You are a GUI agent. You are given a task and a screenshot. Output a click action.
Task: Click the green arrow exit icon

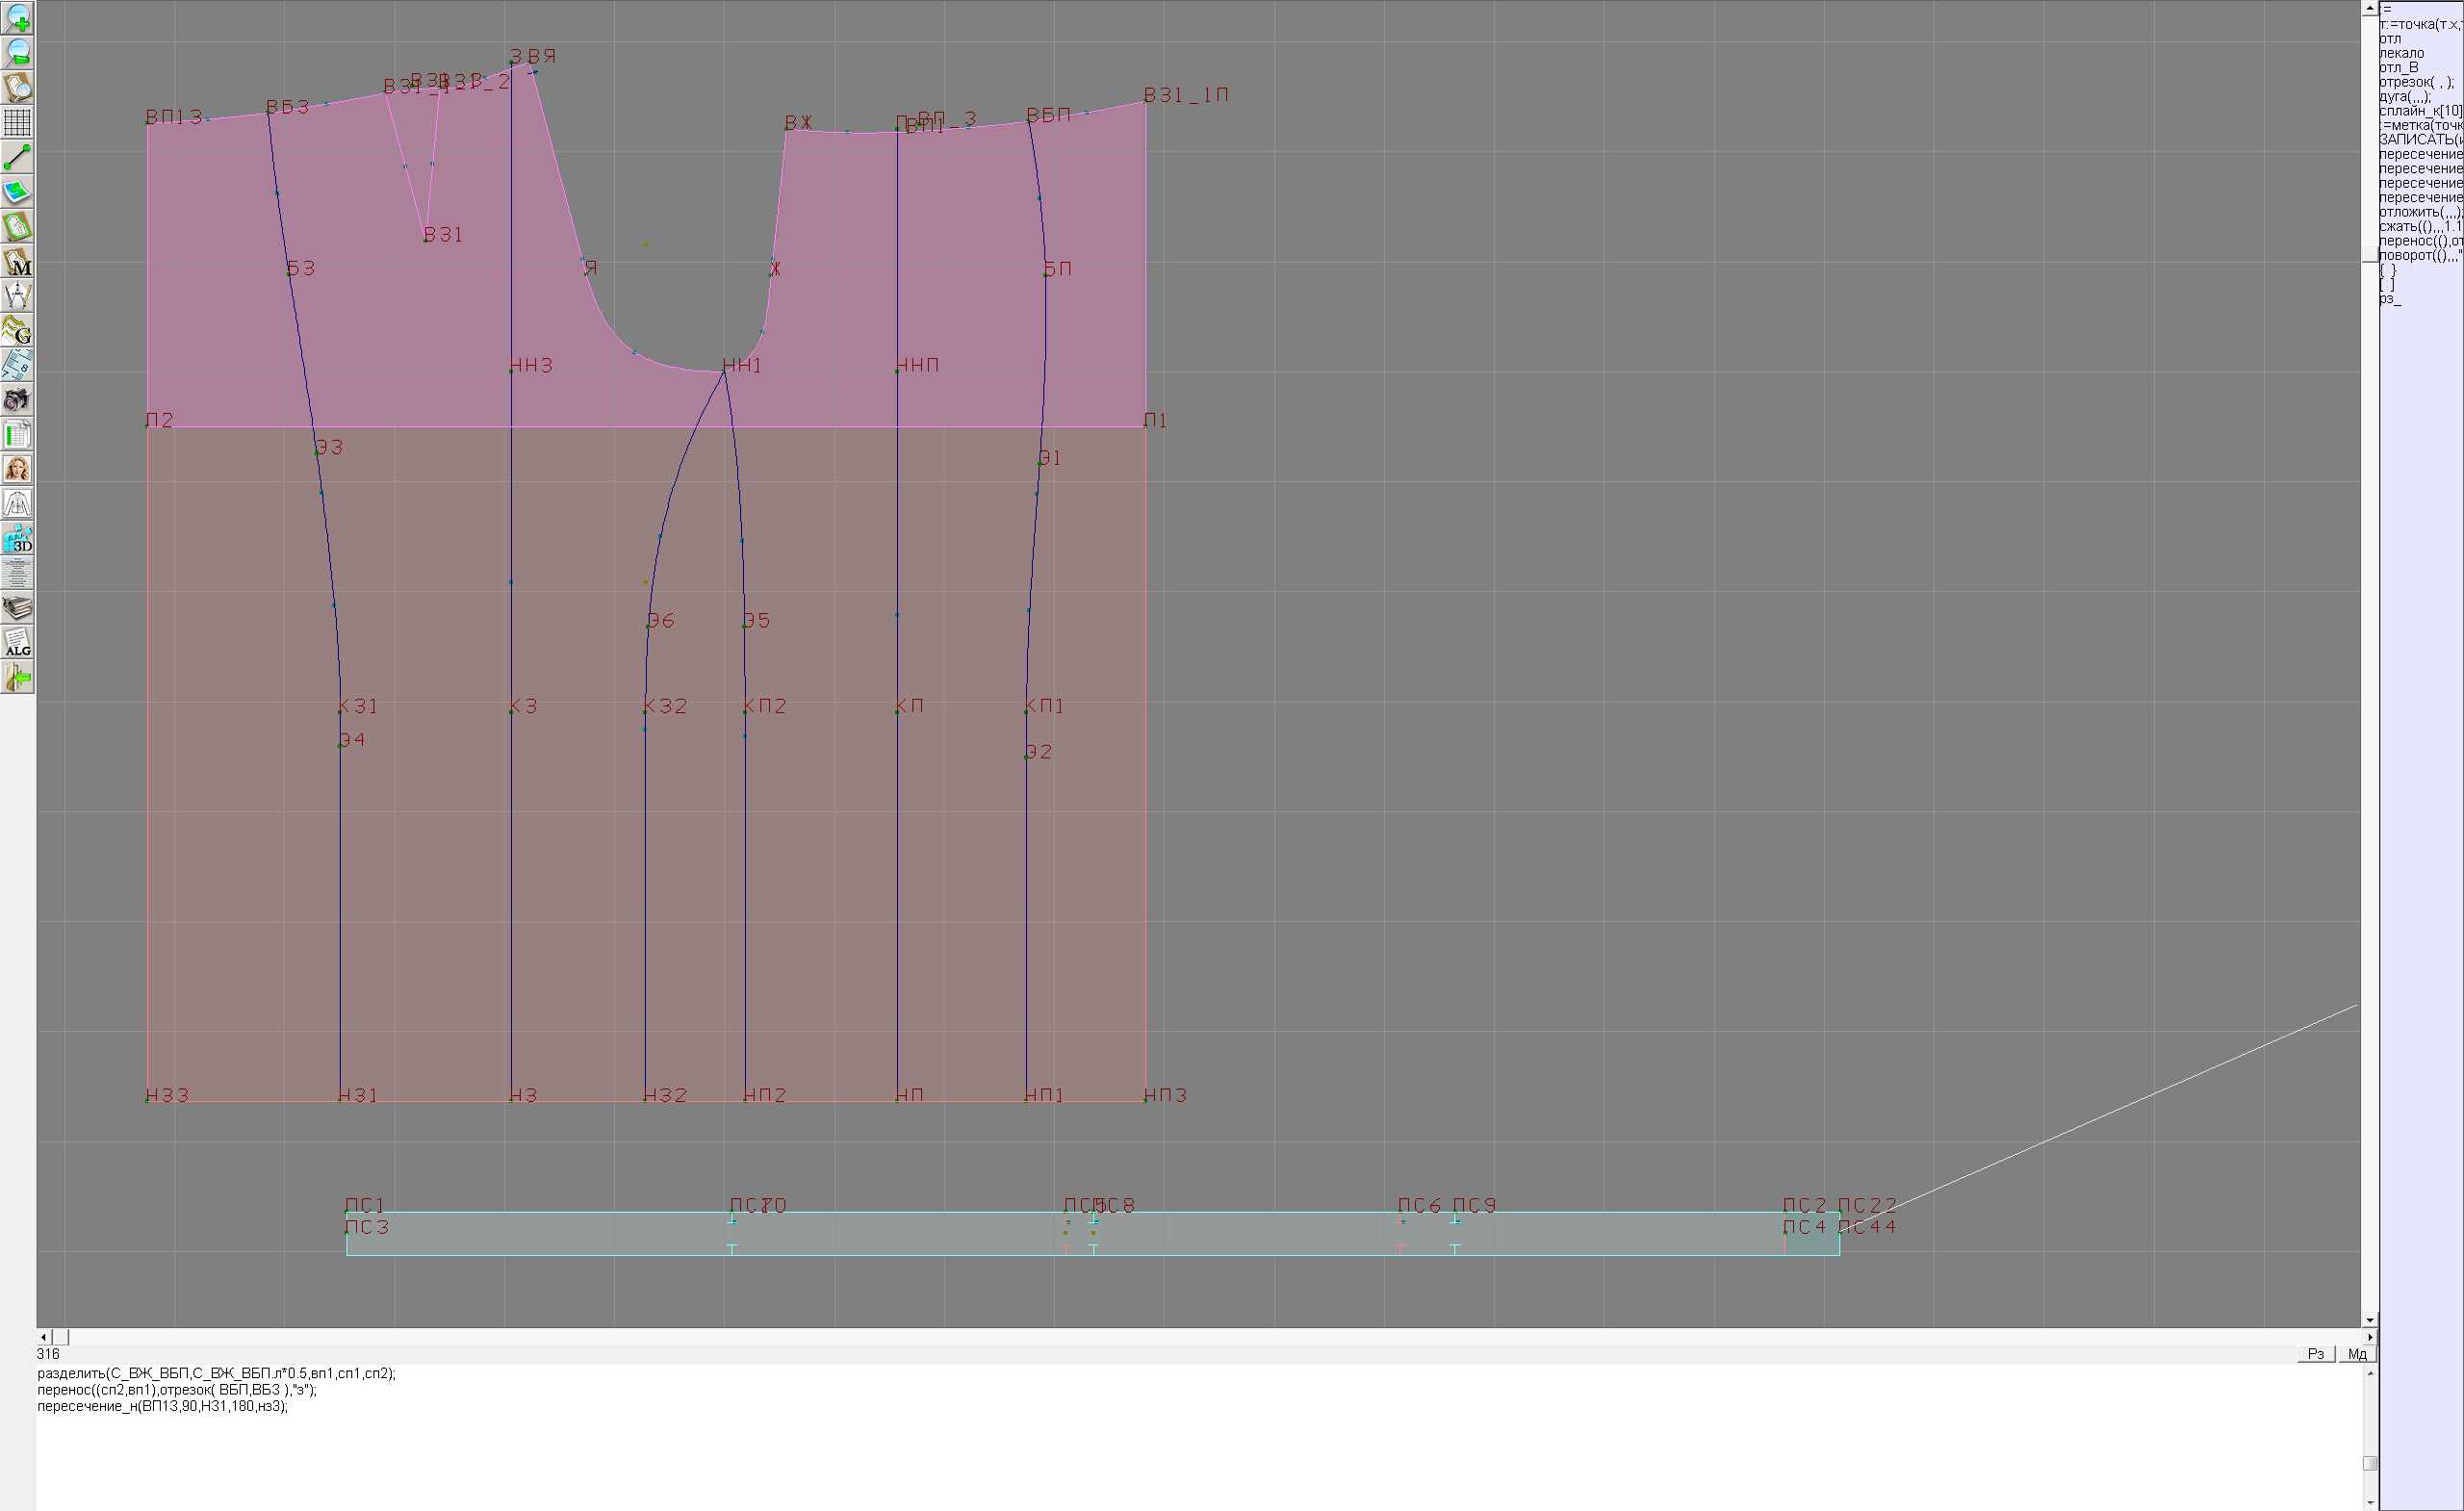[17, 678]
